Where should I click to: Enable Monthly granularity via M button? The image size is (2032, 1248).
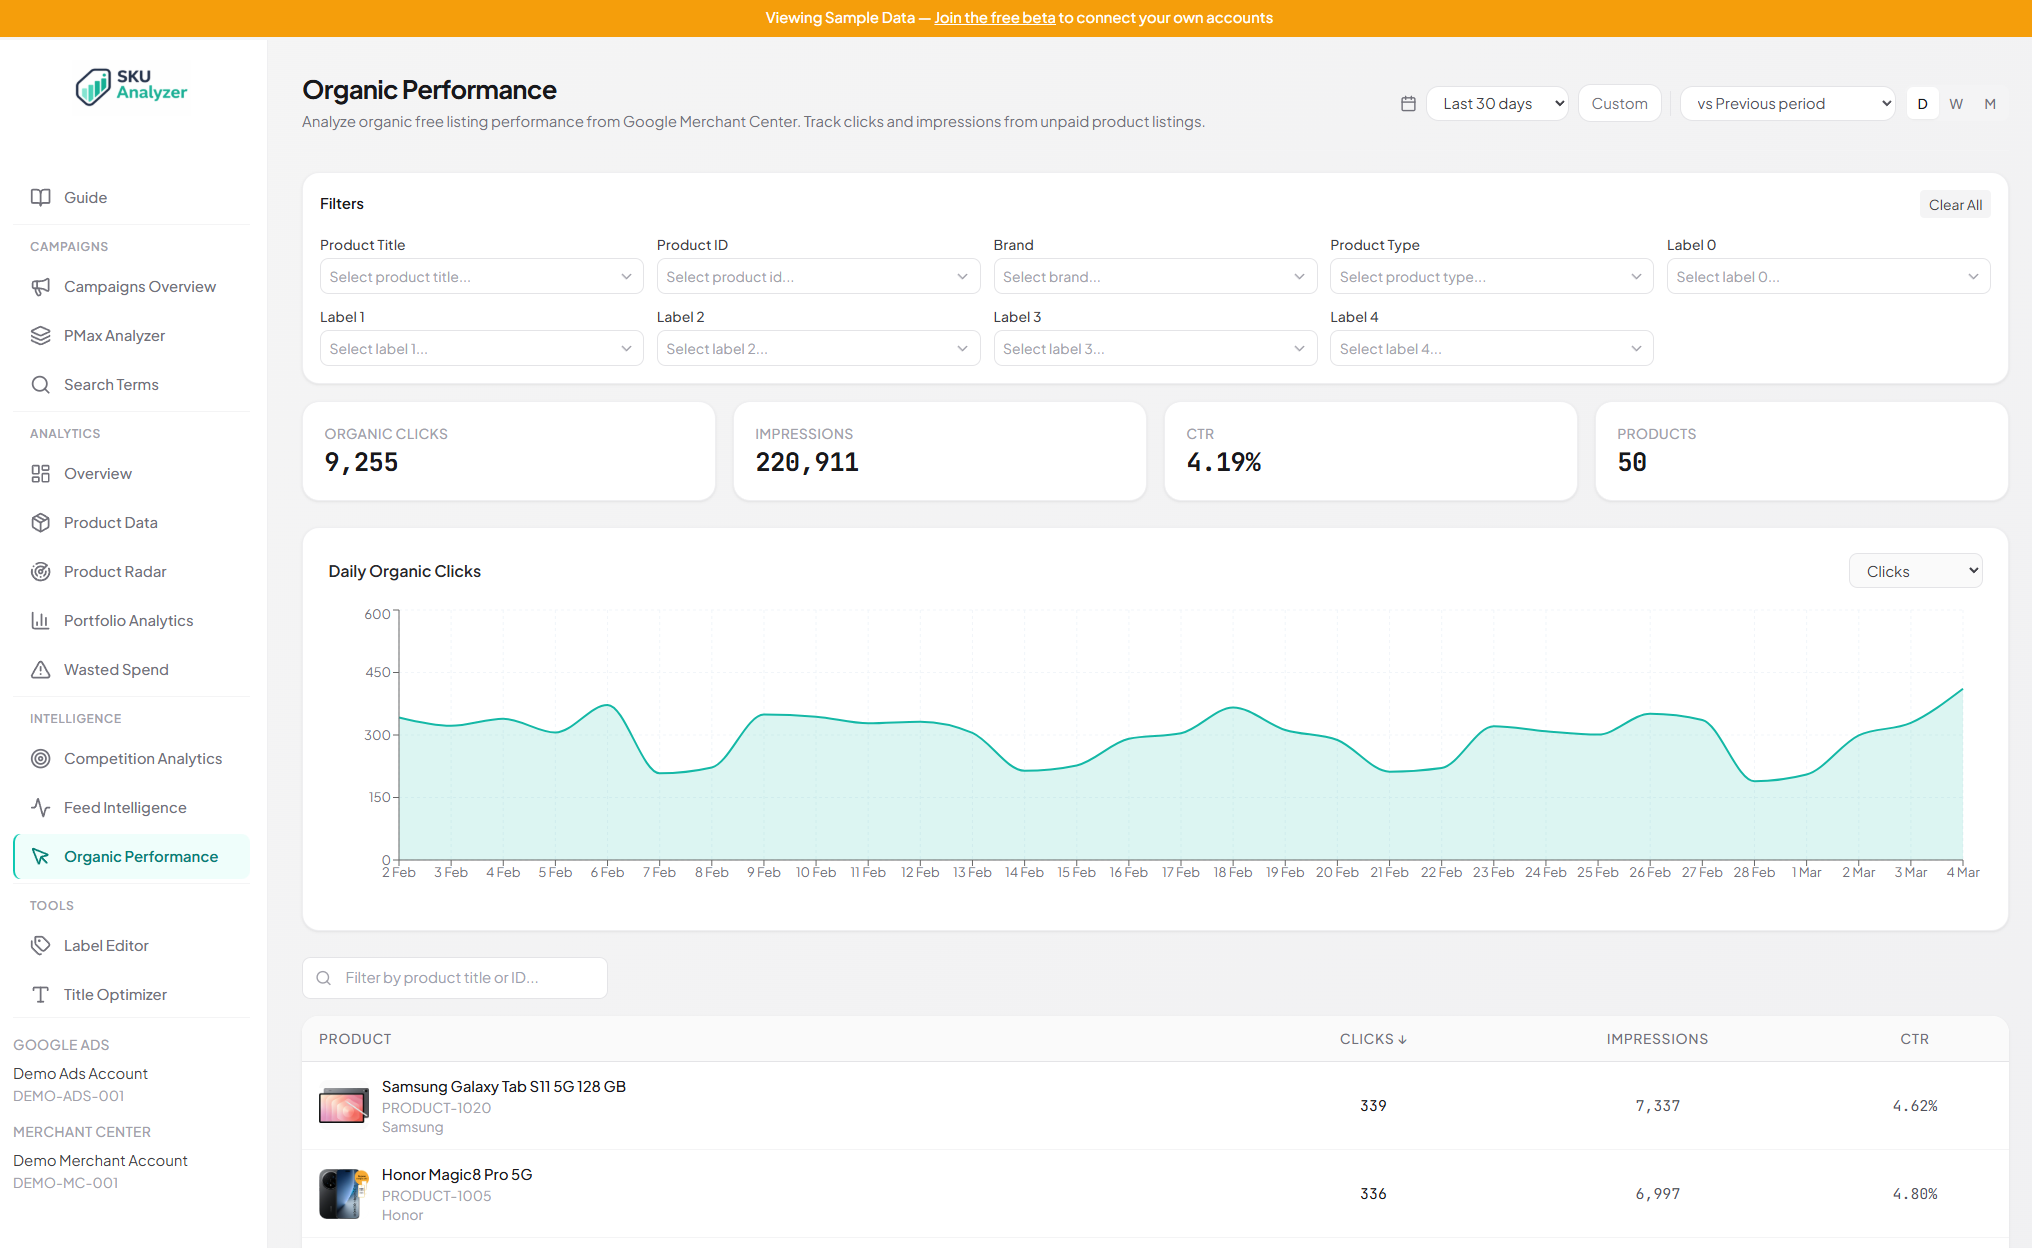(1989, 103)
